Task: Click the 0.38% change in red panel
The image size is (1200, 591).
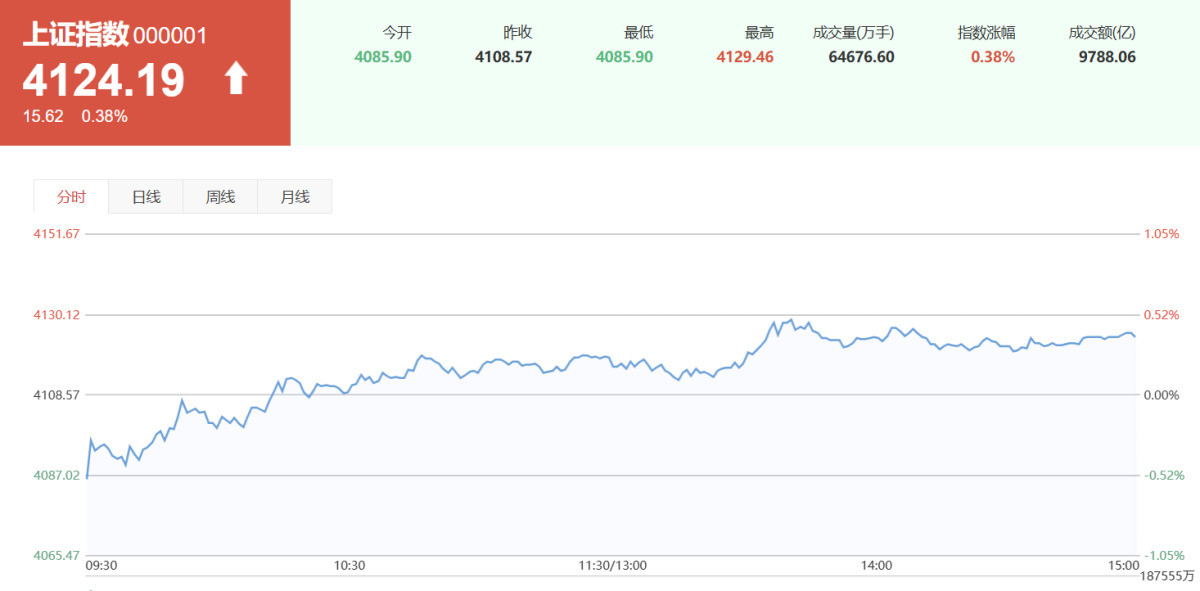Action: tap(105, 116)
